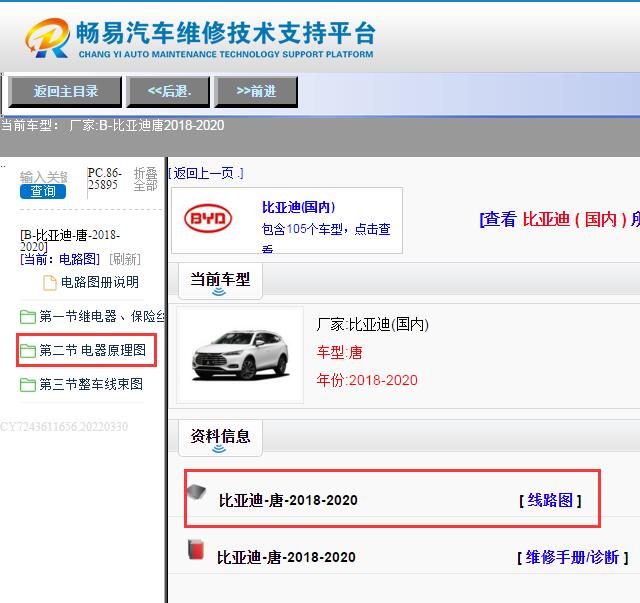Click 厂家:比亚迪(国内) text
Screen dimensions: 640x603
373,325
